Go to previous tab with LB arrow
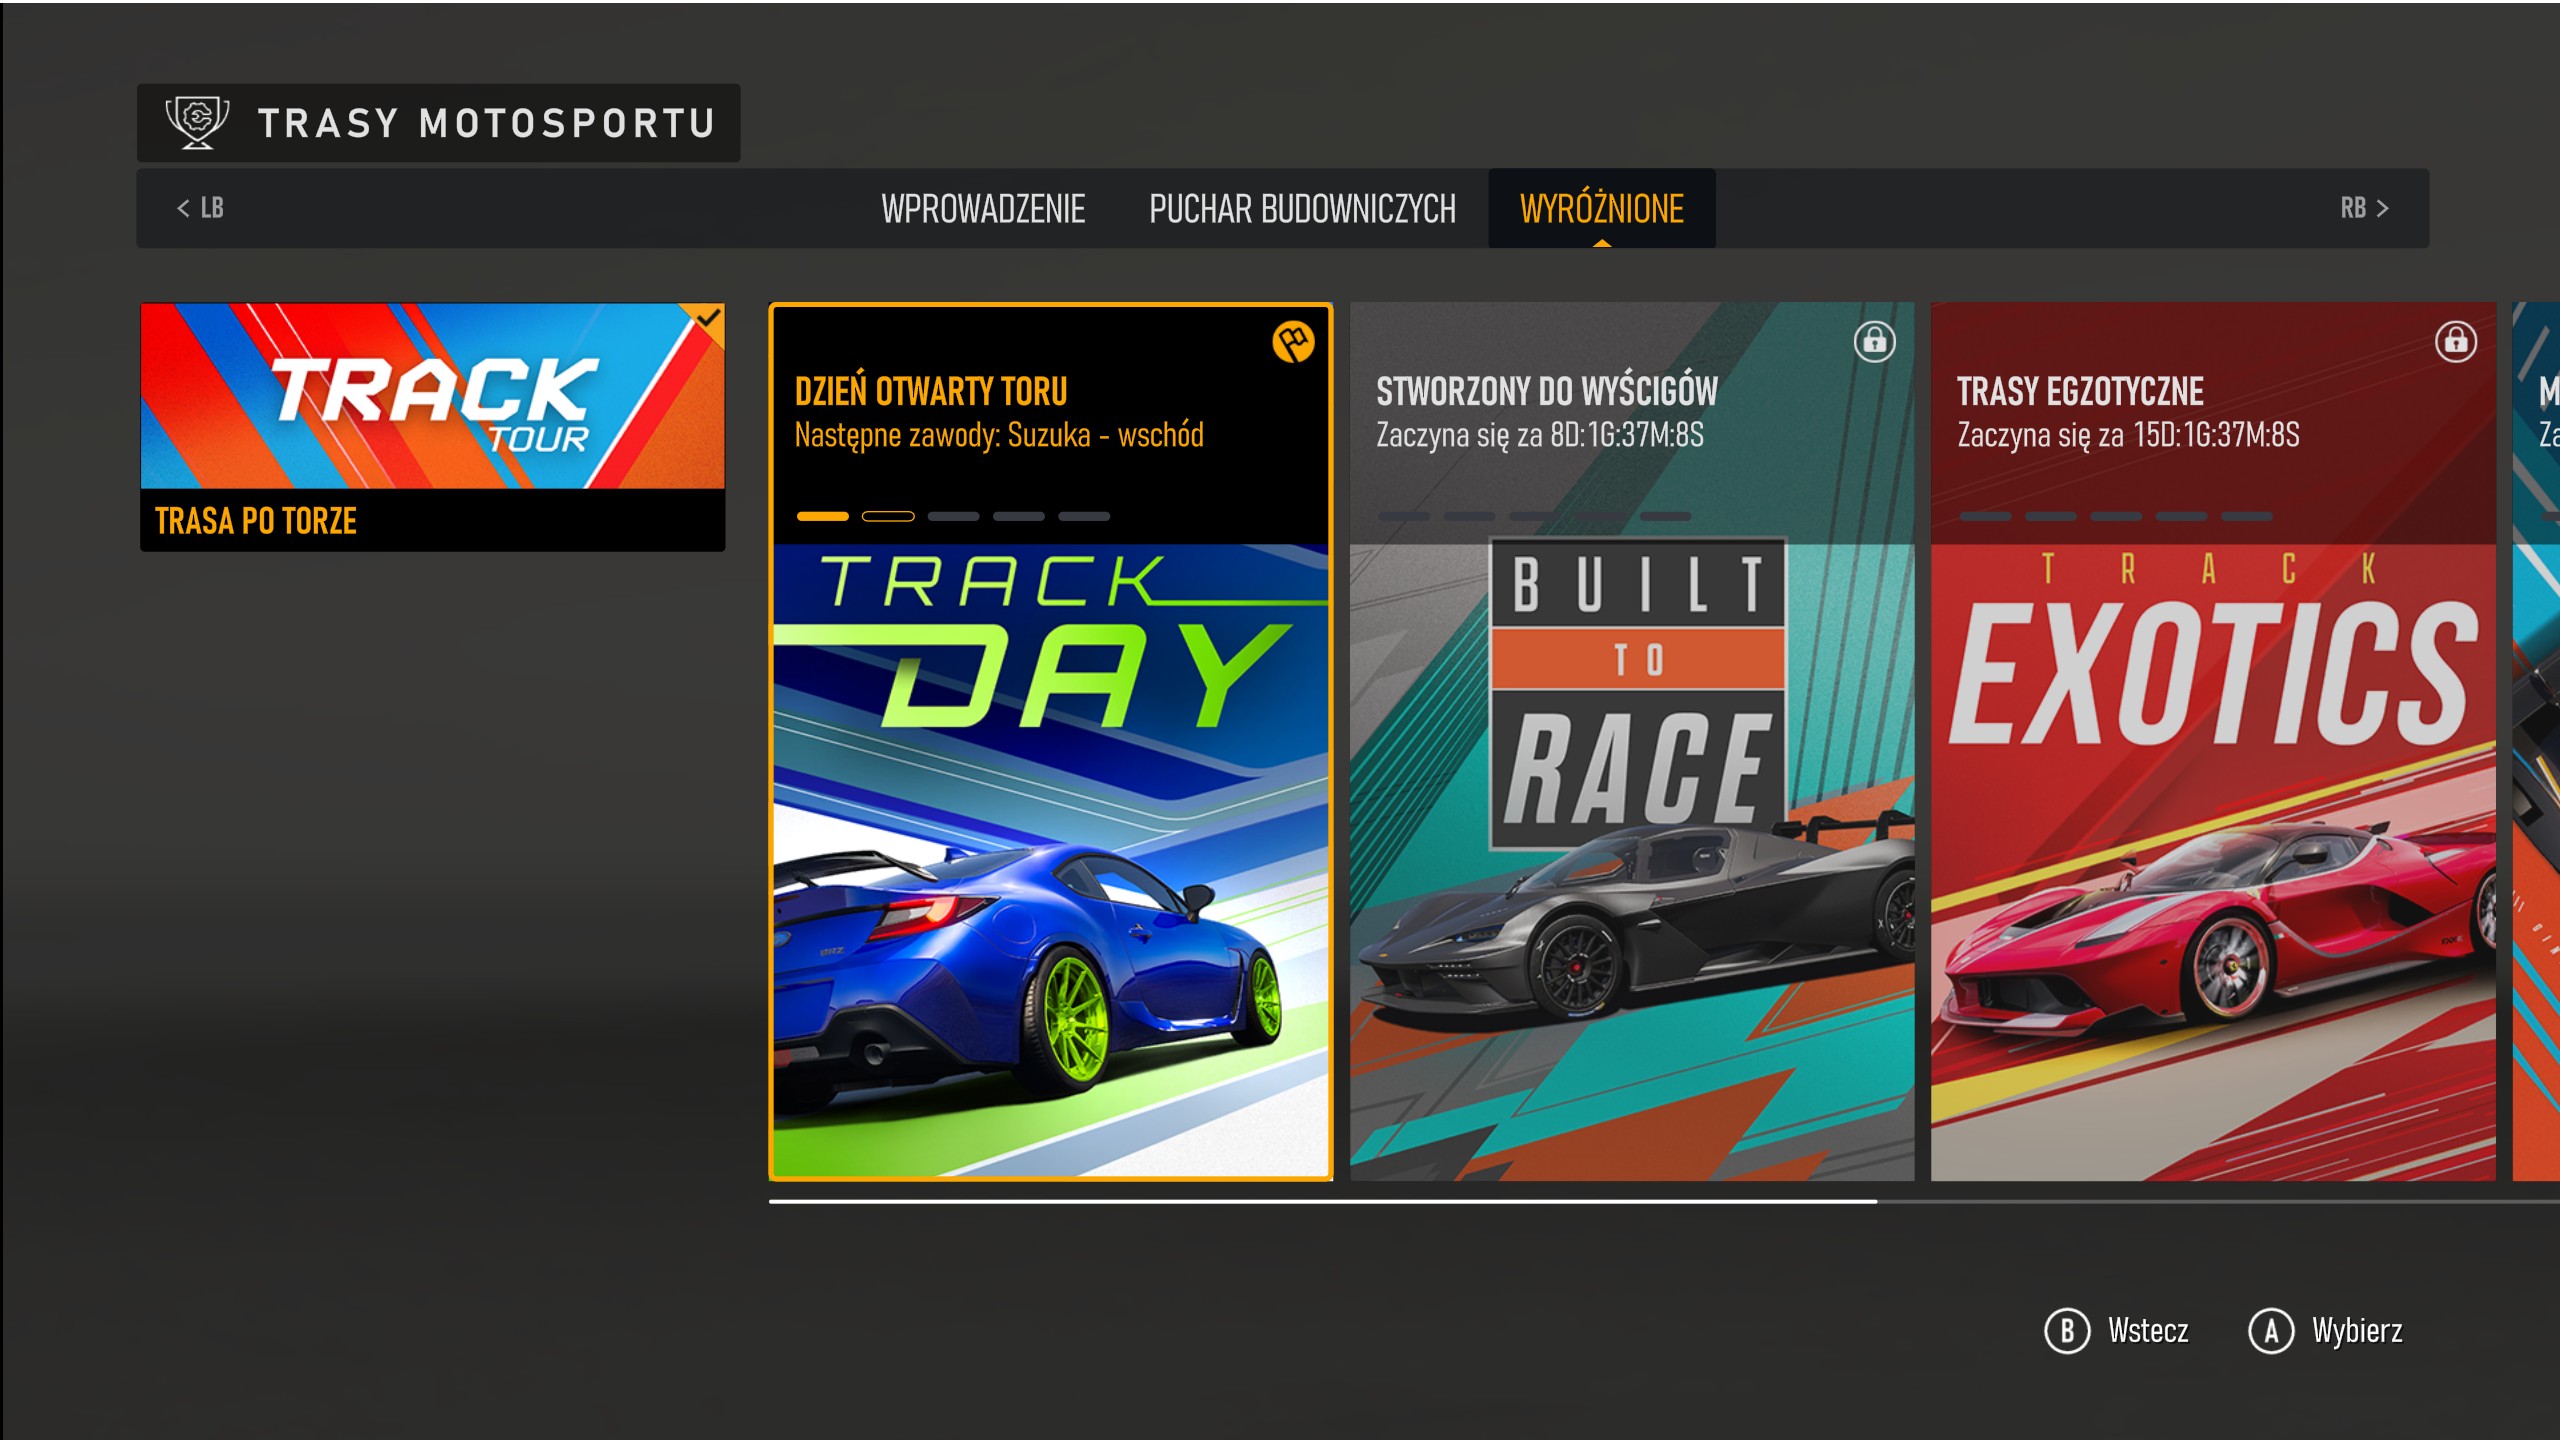 click(199, 208)
